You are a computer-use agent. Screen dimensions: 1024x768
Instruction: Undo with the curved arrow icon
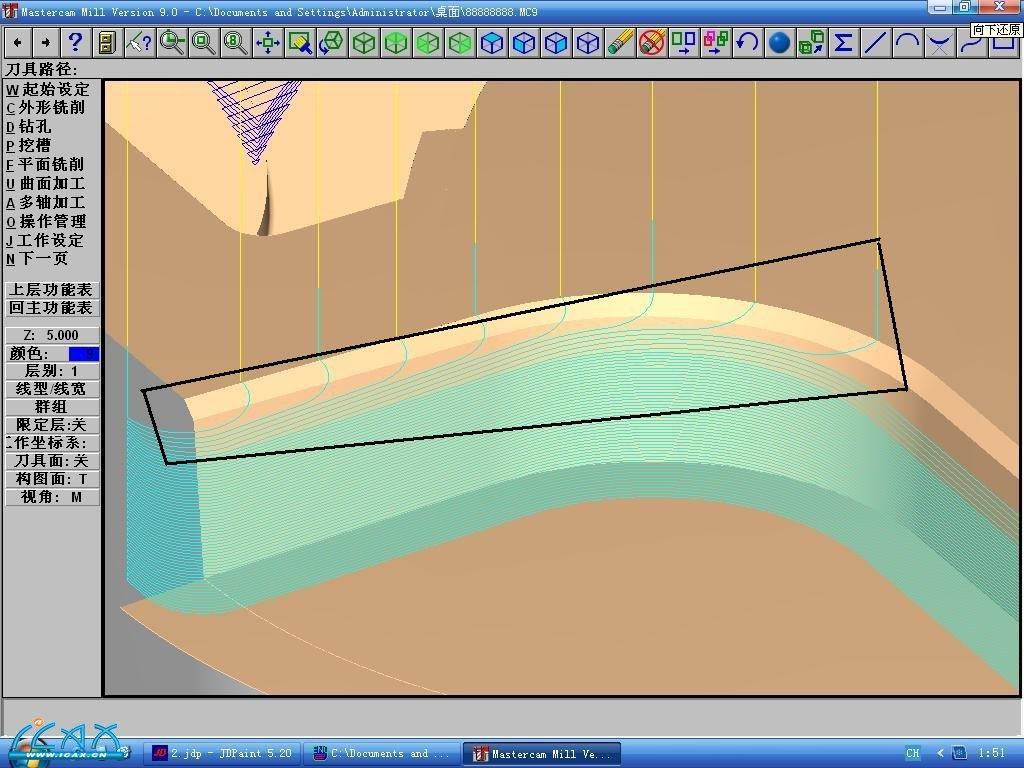point(747,43)
